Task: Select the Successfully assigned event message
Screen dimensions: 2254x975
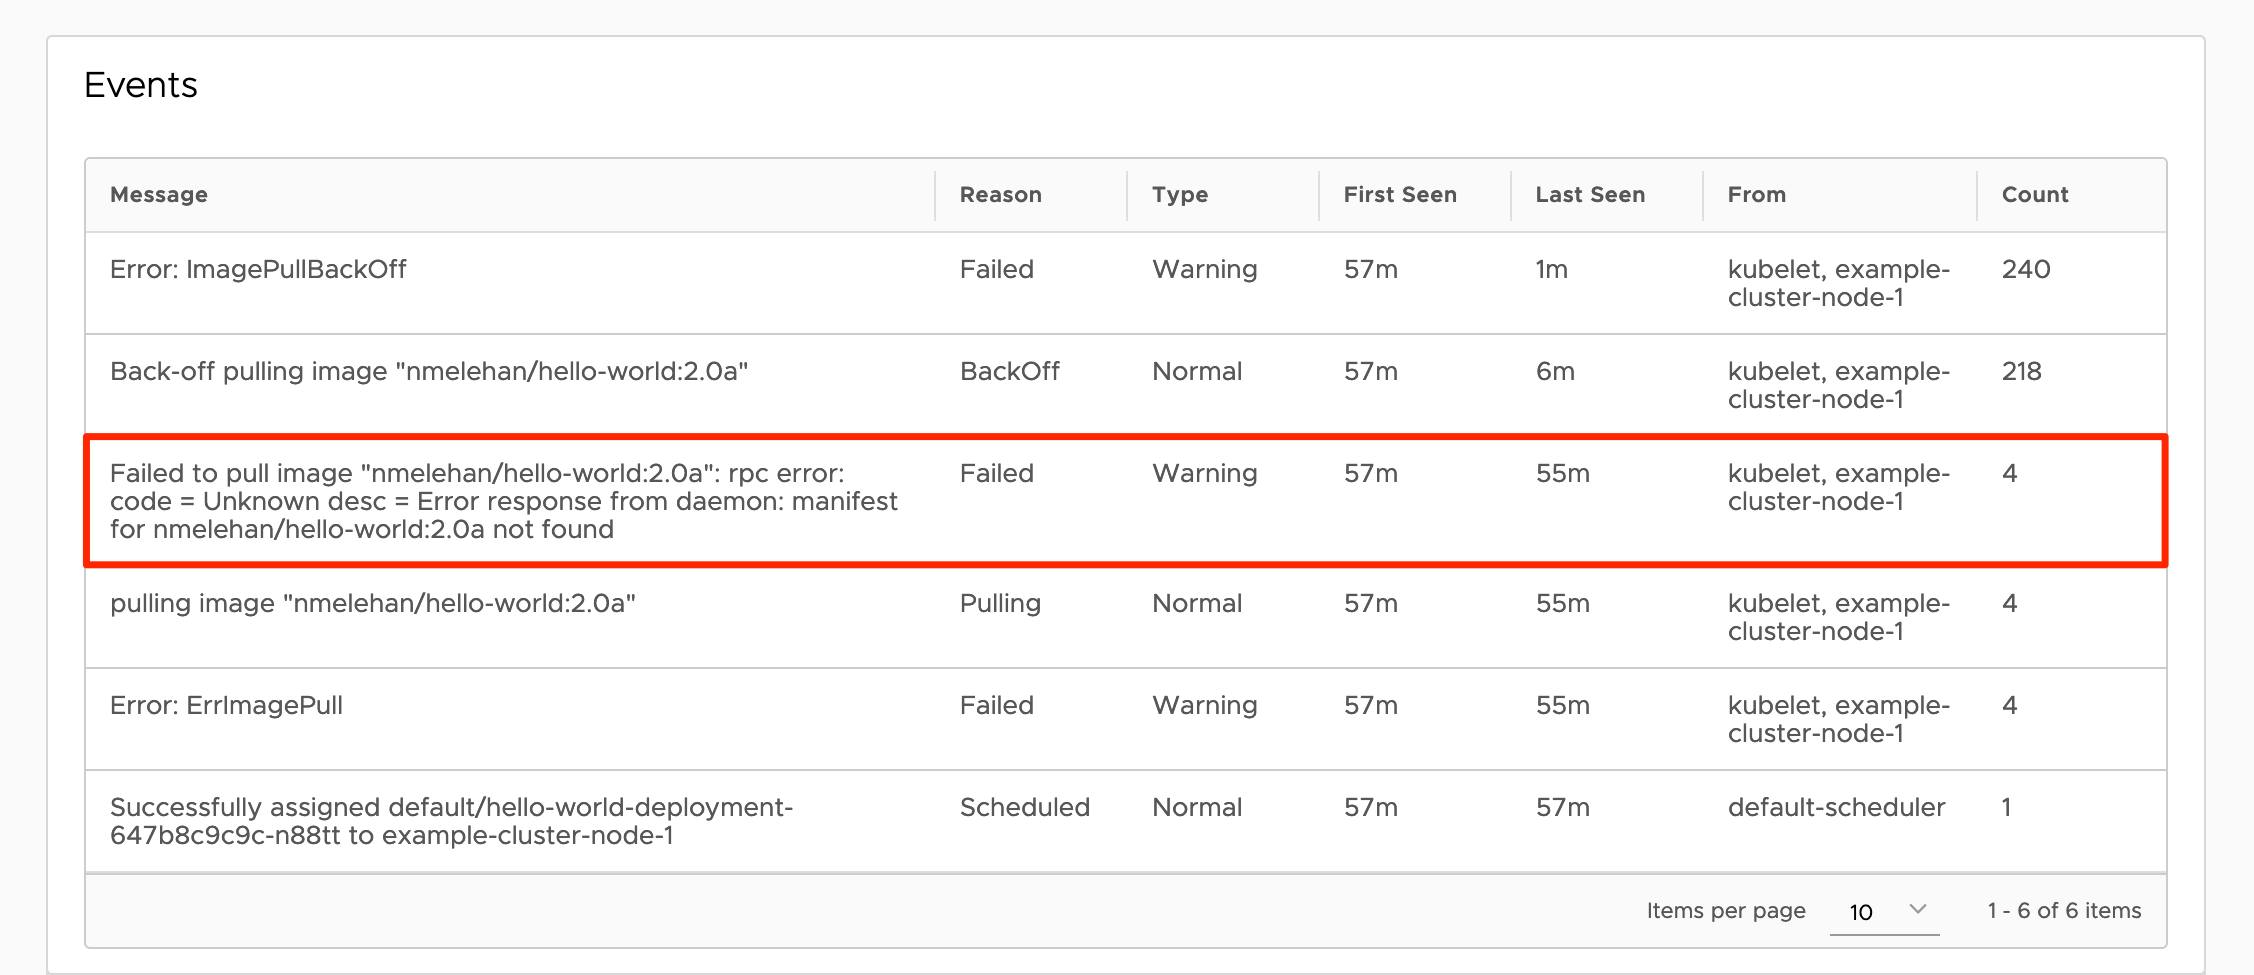Action: tap(450, 821)
